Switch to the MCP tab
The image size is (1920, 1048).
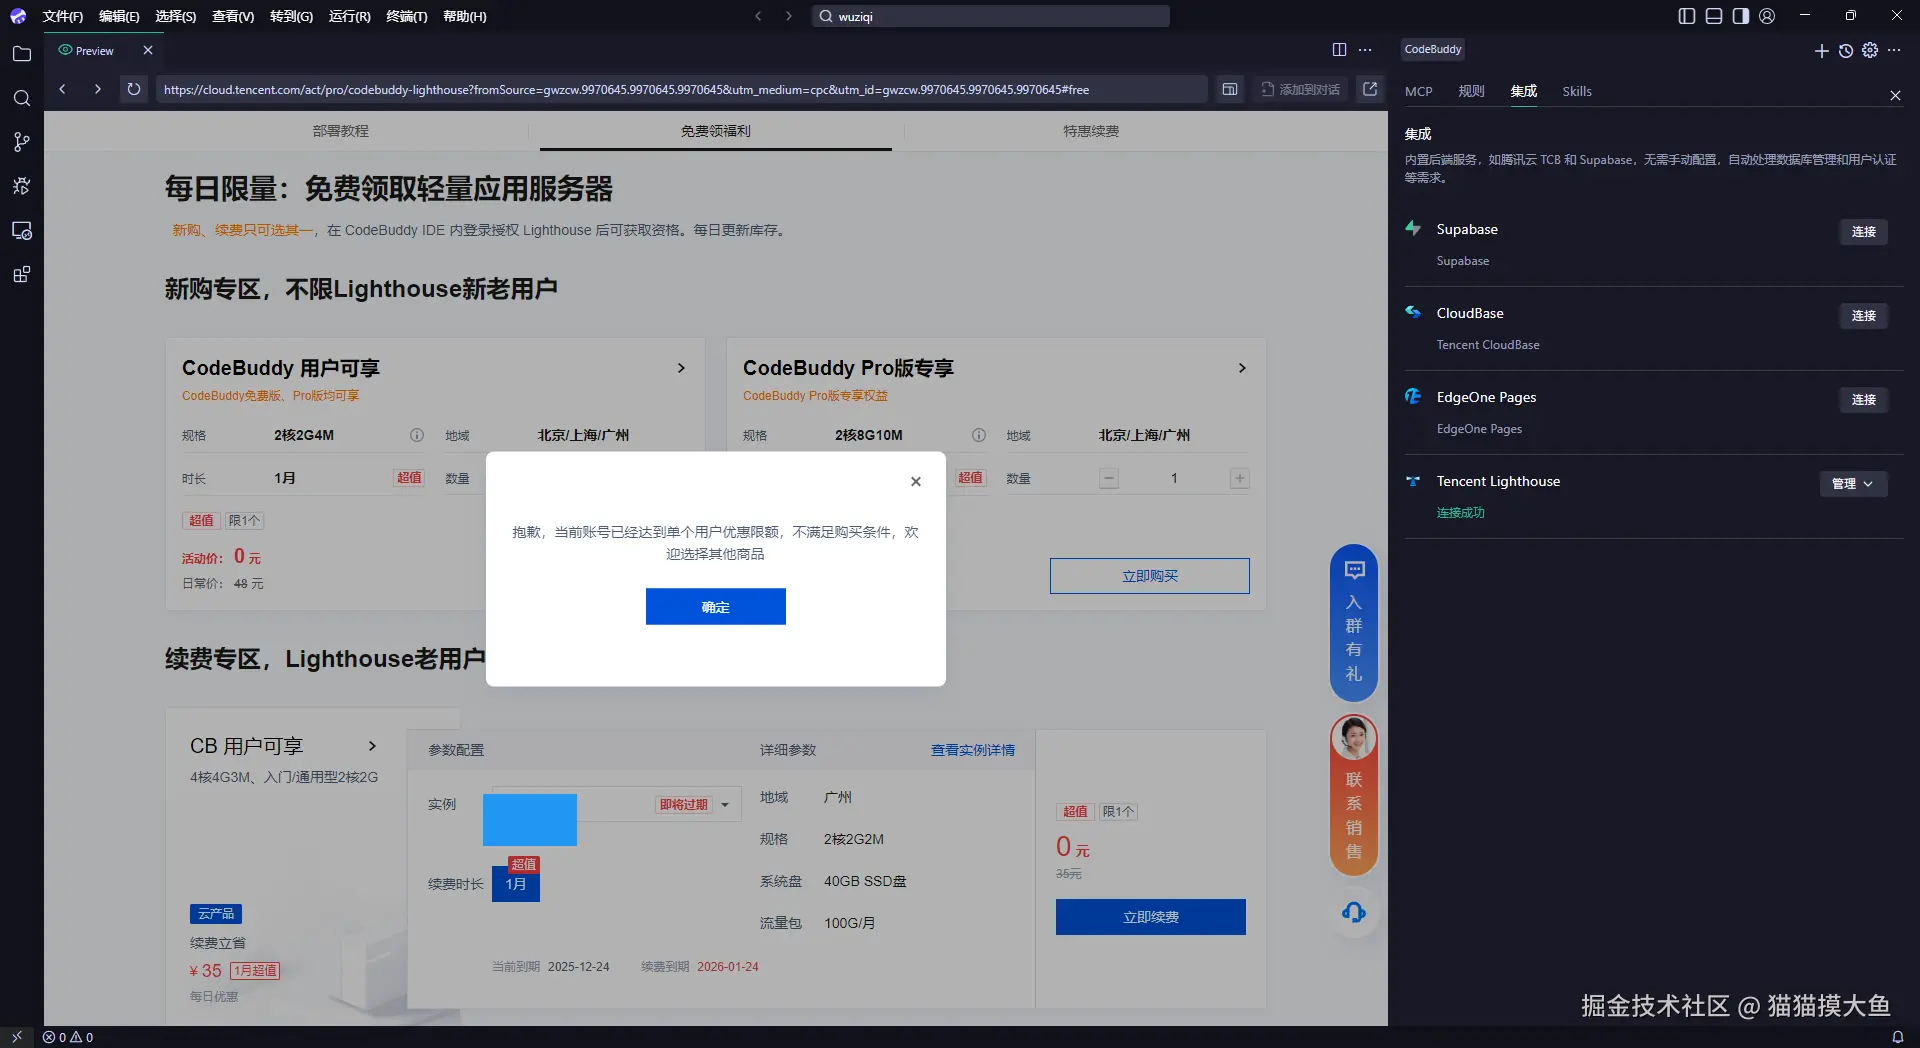click(x=1418, y=91)
